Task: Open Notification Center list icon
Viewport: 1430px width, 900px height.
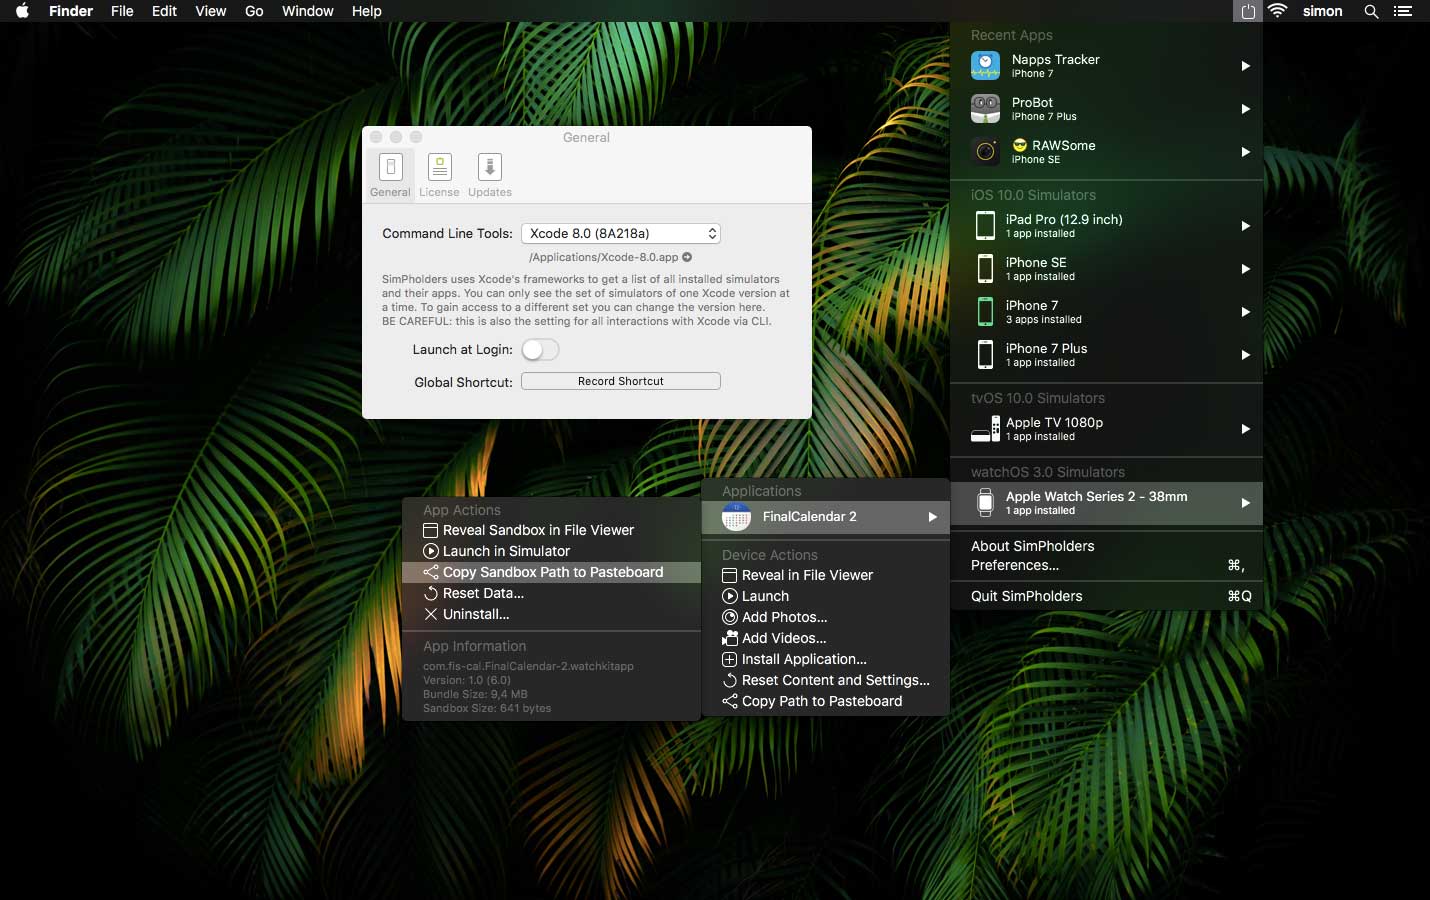Action: 1403,11
